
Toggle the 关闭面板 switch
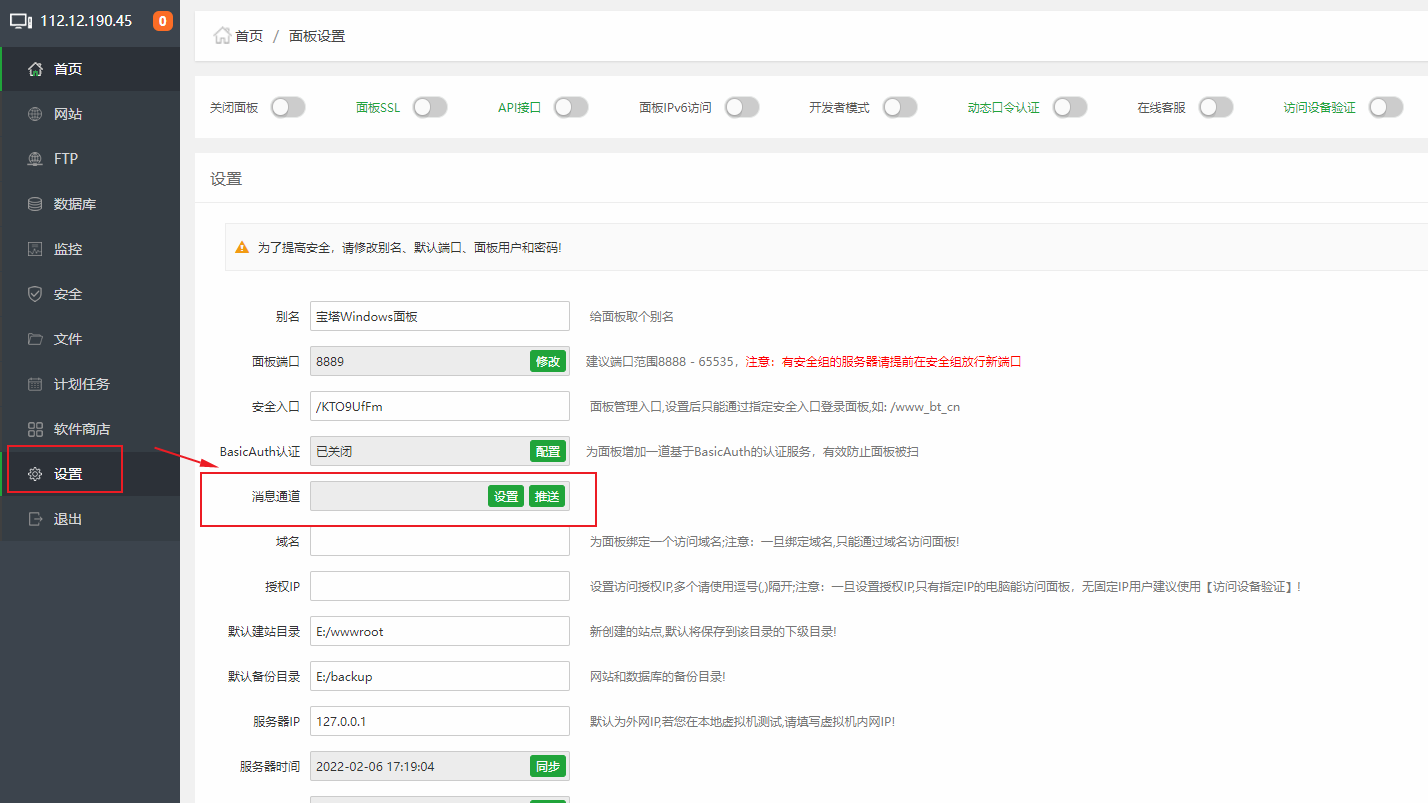[288, 107]
